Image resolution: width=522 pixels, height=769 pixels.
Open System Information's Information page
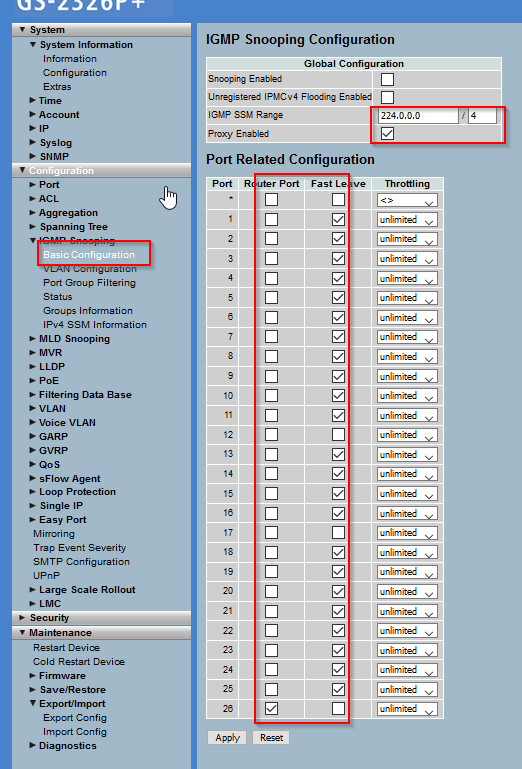tap(70, 59)
